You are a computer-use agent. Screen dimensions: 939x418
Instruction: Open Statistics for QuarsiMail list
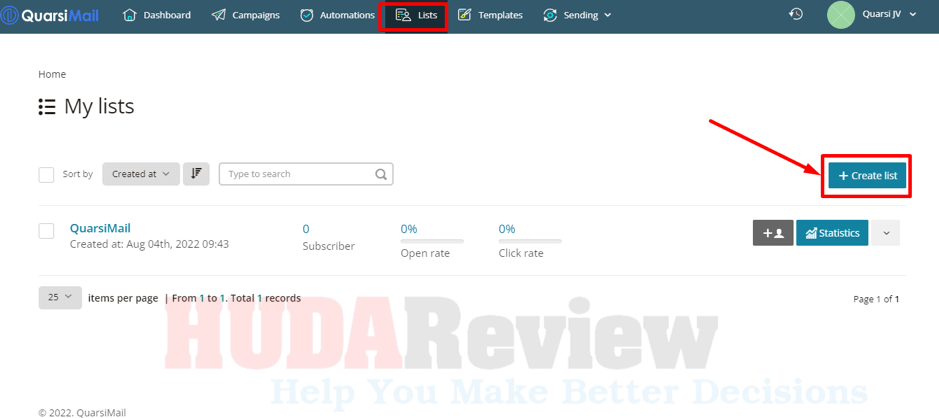coord(832,233)
